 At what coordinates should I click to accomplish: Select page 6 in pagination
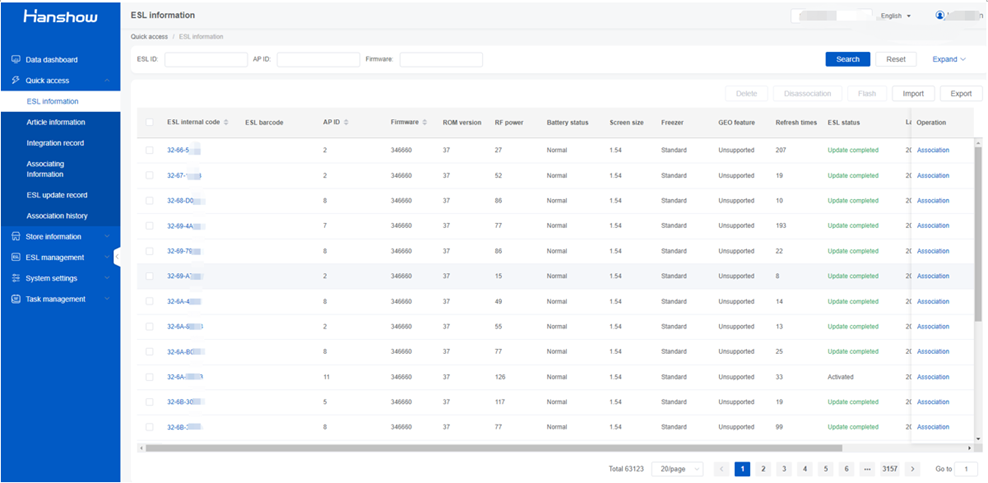[846, 469]
